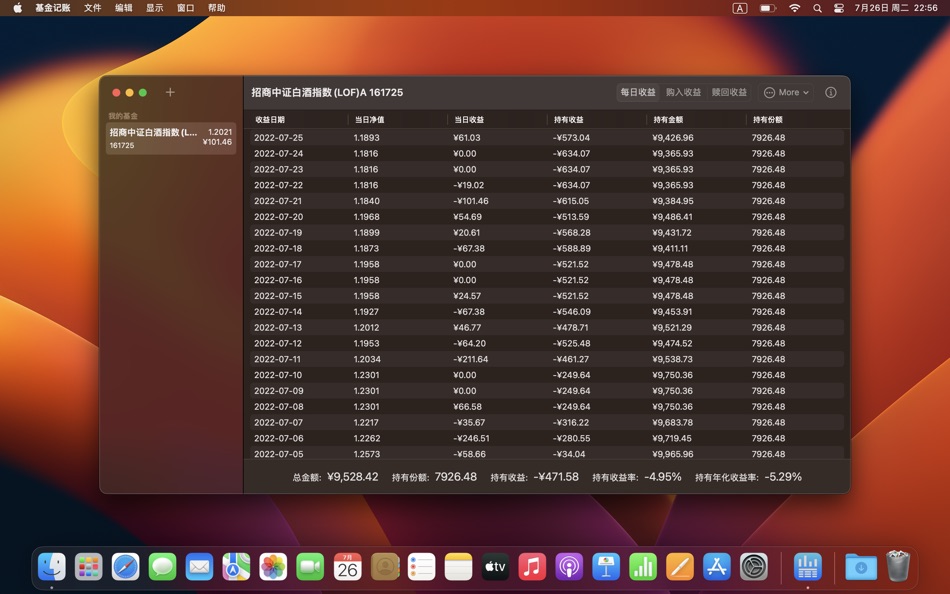
Task: Open the 基金记账 app in Dock
Action: tap(807, 567)
